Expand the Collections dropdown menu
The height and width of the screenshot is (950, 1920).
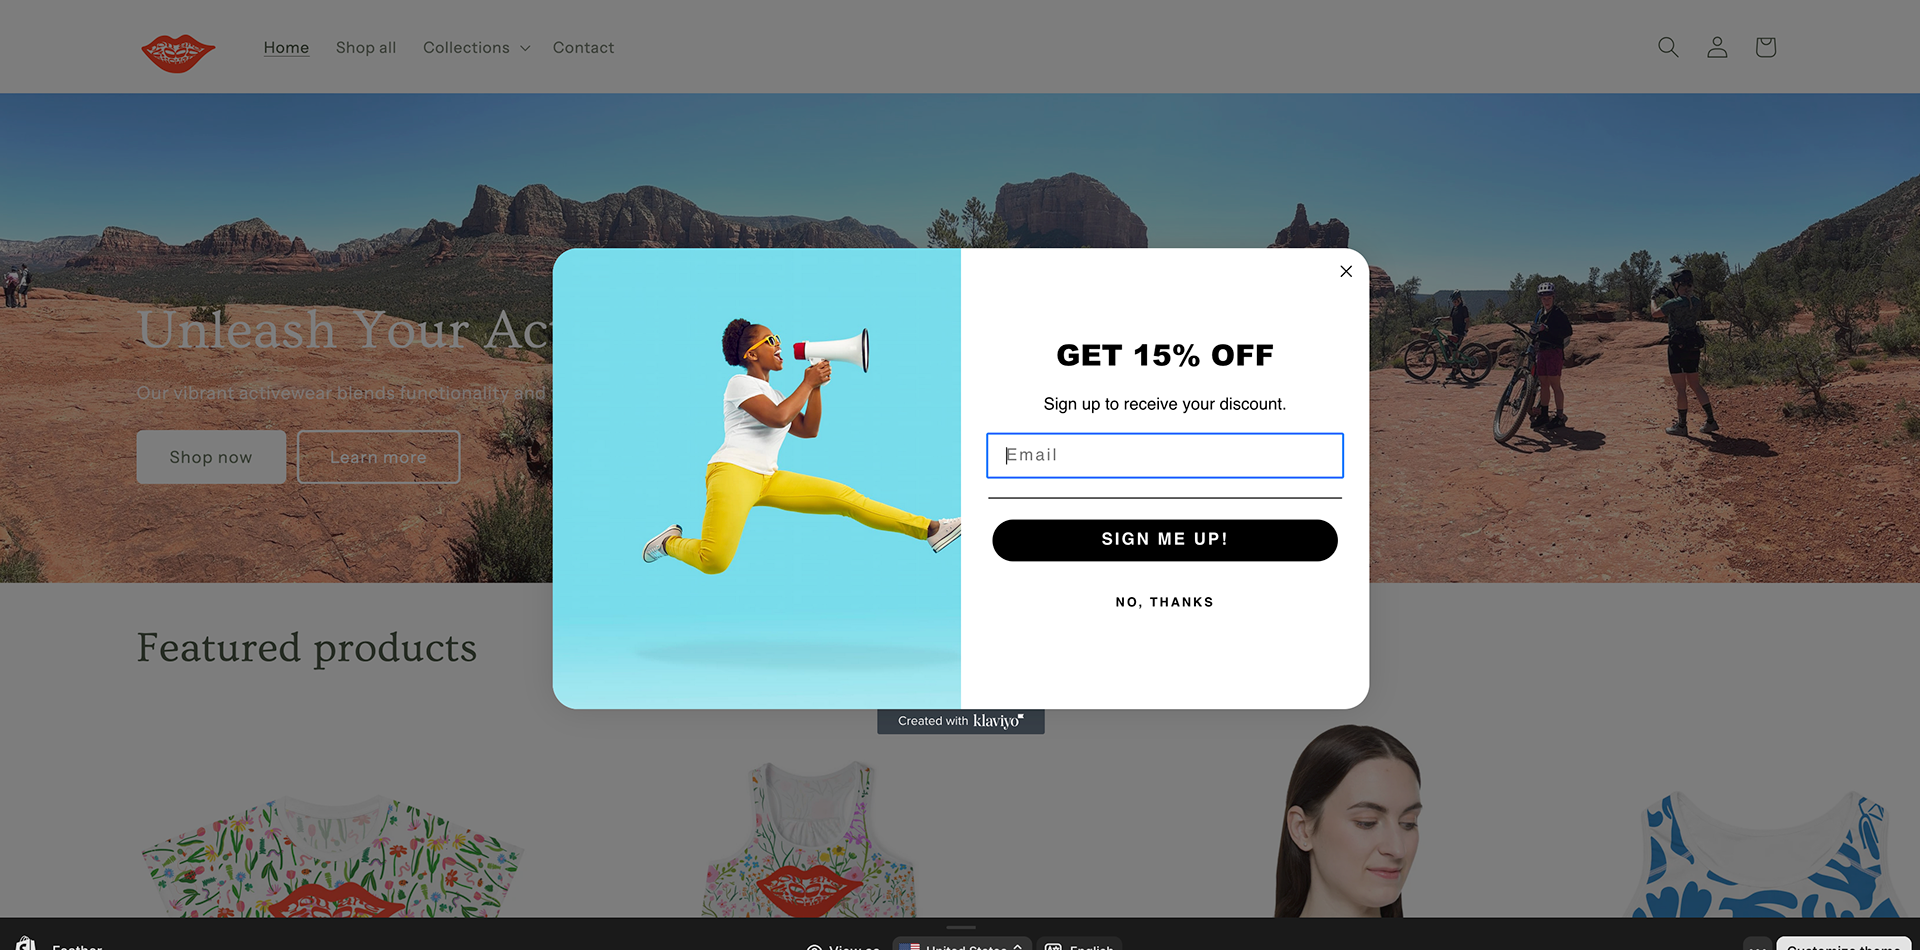[x=476, y=47]
